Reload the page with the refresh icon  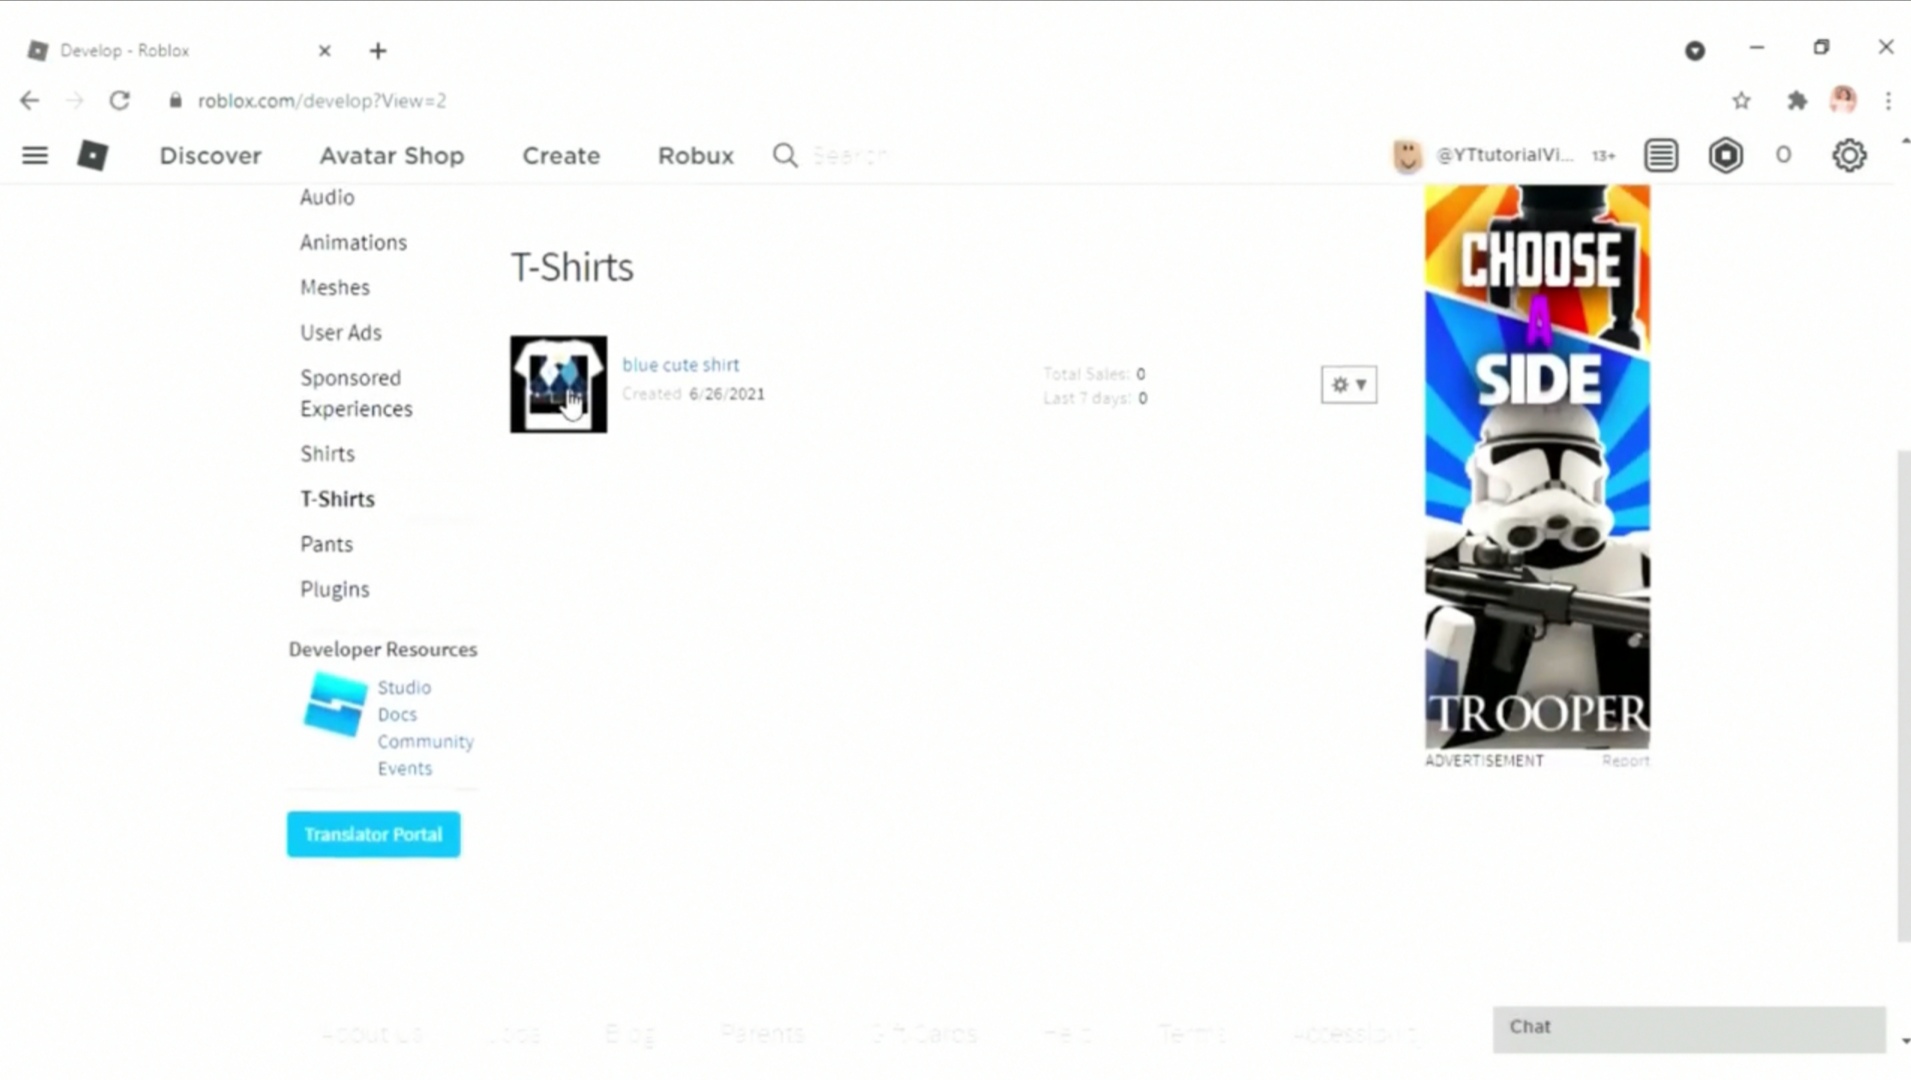(x=120, y=100)
